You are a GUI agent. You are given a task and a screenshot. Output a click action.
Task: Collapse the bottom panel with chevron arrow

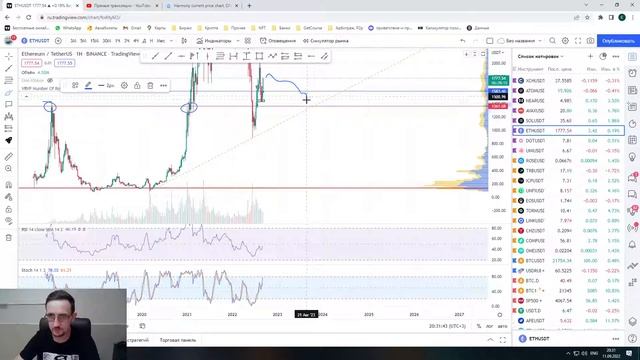pos(490,340)
